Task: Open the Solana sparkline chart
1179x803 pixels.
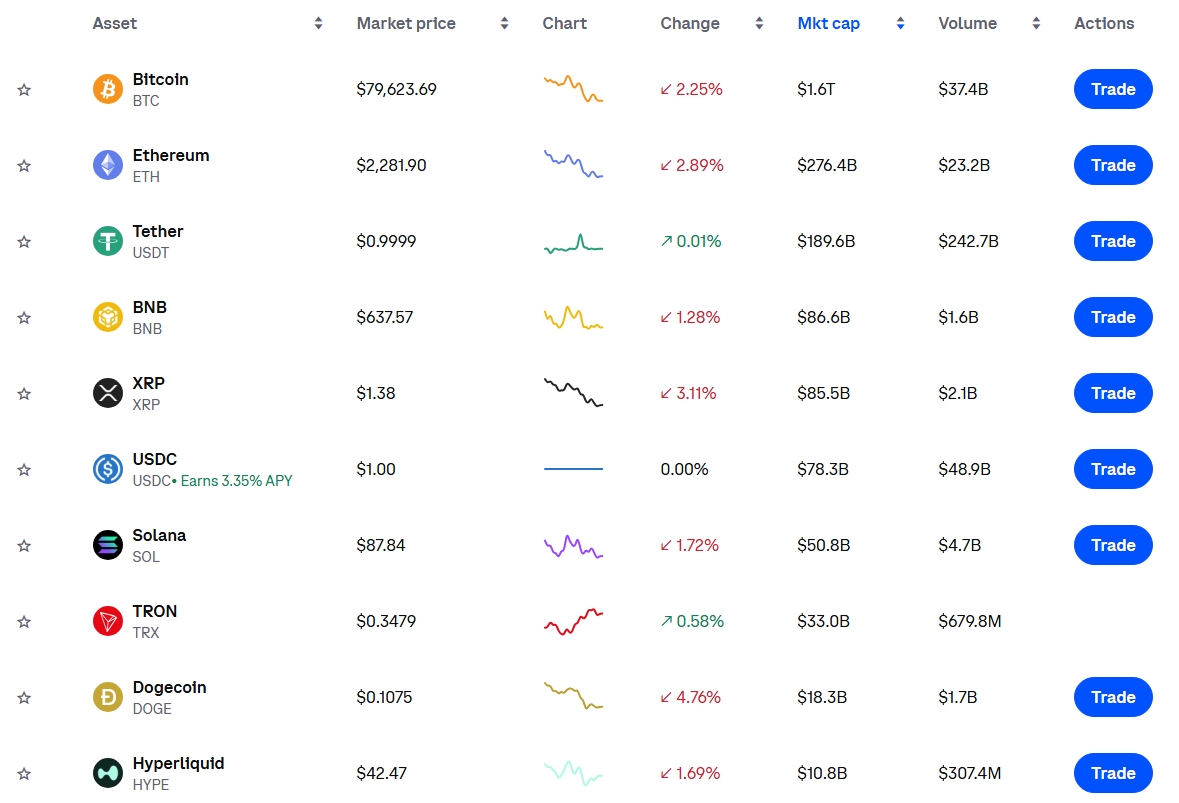Action: [573, 546]
